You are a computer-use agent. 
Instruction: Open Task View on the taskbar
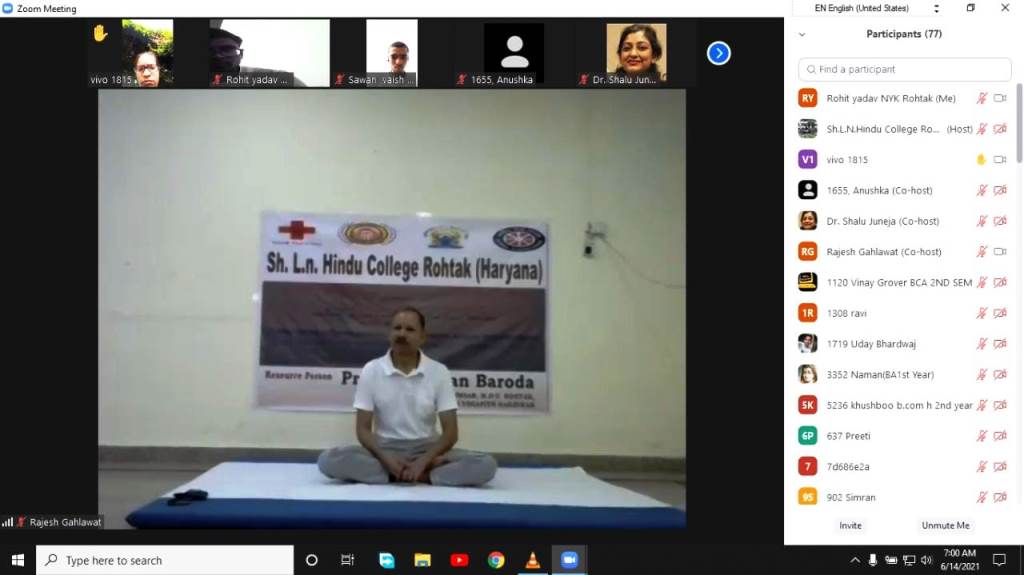(x=347, y=560)
